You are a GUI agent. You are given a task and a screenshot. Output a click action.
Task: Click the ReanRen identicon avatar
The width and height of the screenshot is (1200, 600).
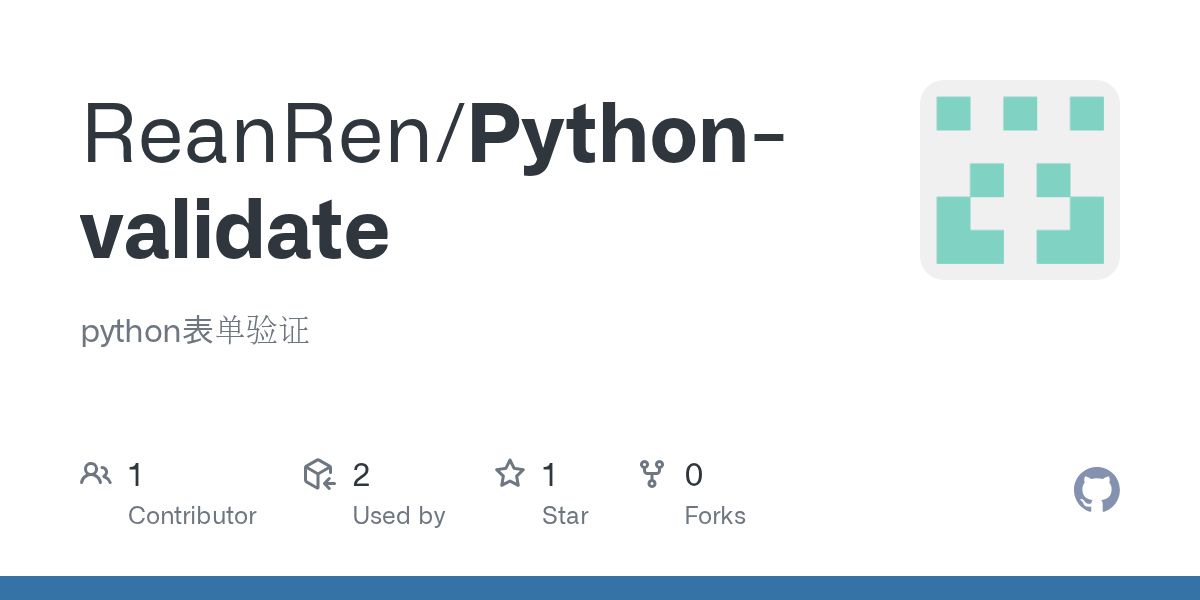[x=1019, y=180]
